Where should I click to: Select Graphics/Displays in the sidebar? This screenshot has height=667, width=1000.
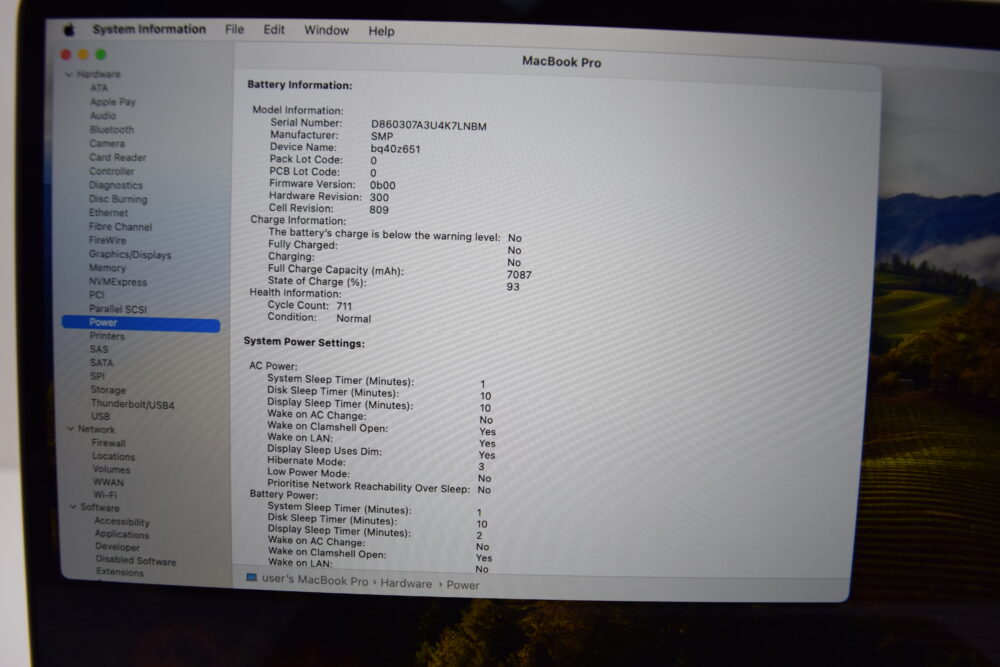(x=130, y=254)
